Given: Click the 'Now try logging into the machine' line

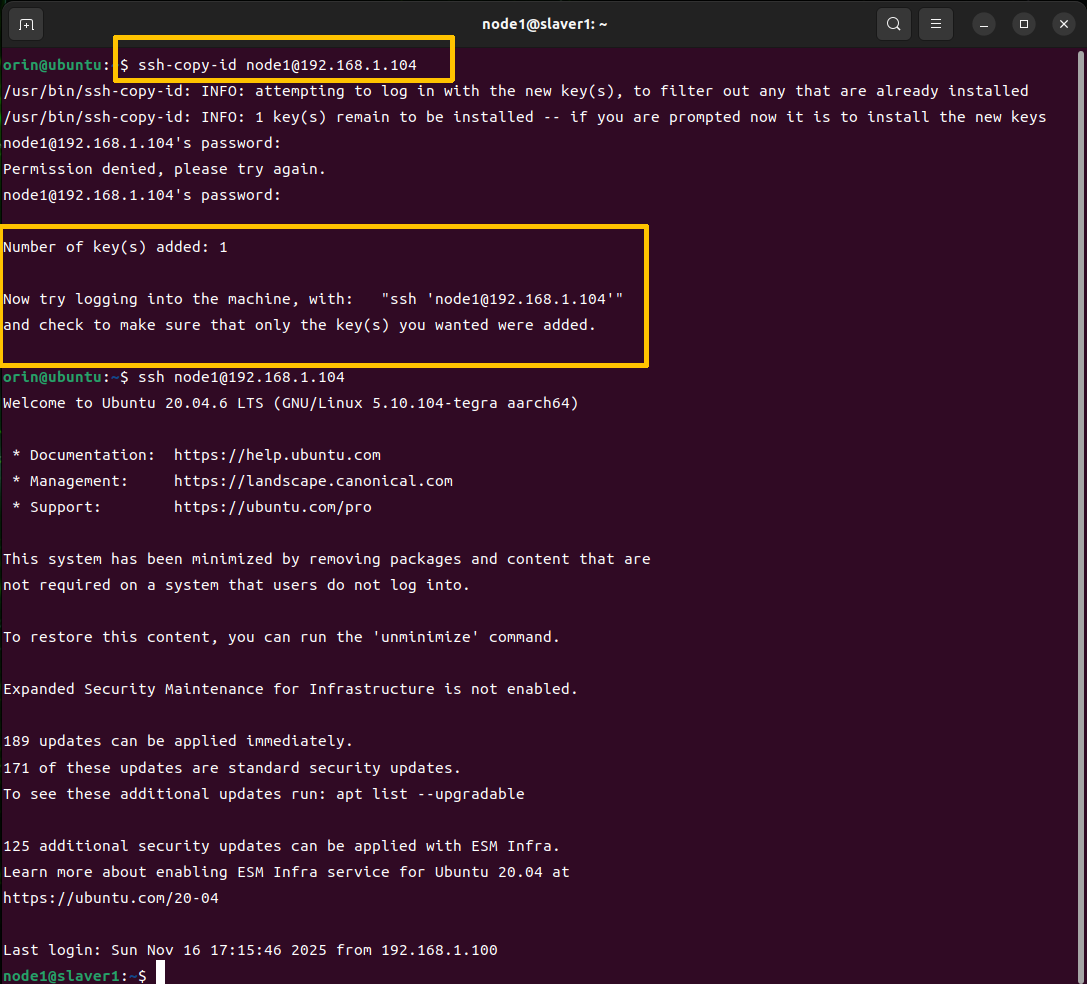Looking at the screenshot, I should (x=313, y=299).
